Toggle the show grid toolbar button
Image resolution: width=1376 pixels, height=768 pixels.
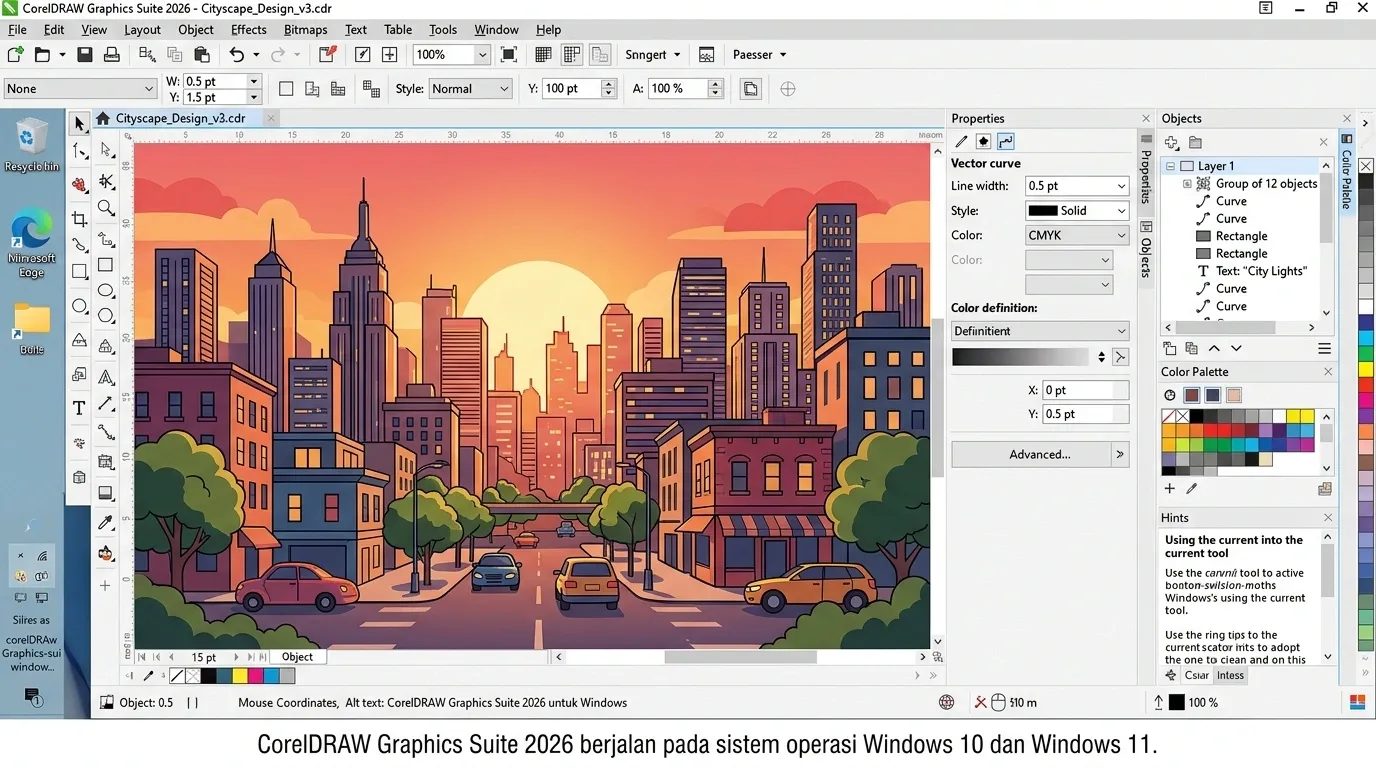(543, 55)
